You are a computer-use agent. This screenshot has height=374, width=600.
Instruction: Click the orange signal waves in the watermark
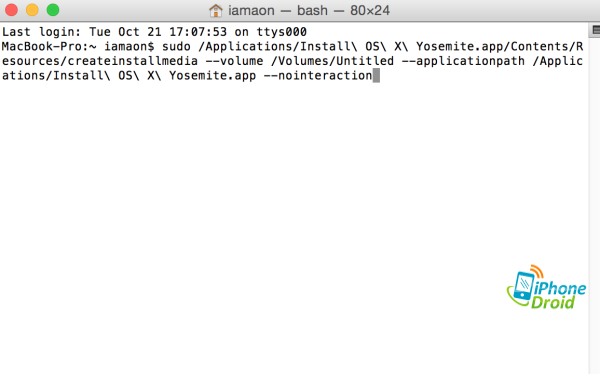point(537,271)
